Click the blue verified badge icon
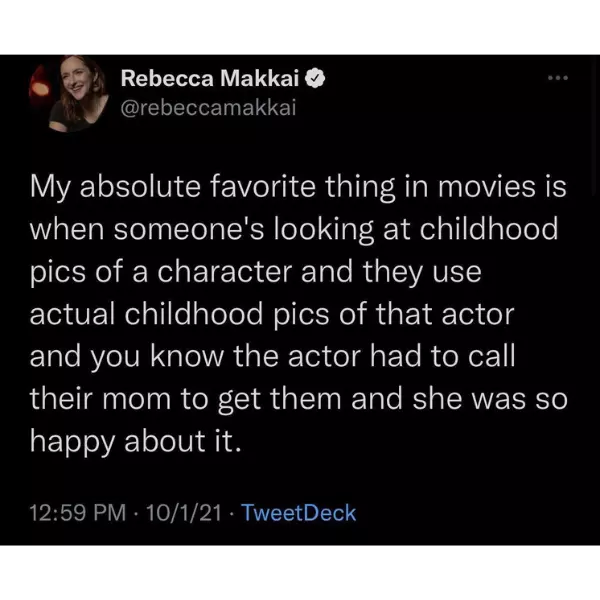600x600 pixels. [x=314, y=79]
